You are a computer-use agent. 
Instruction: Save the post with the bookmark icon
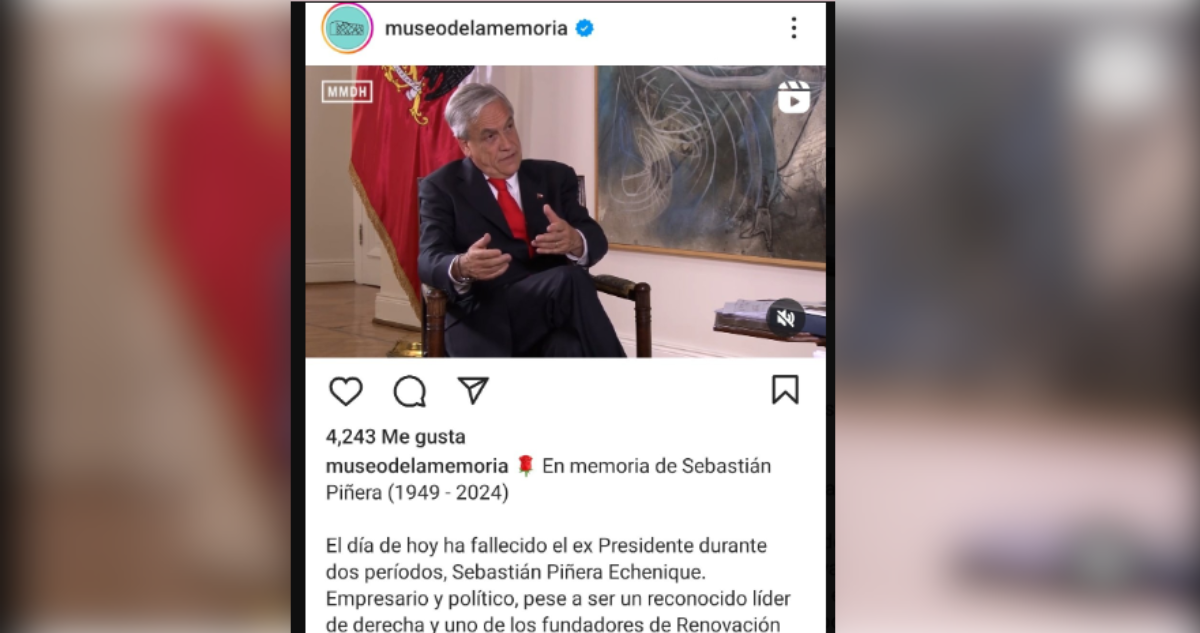click(x=785, y=390)
